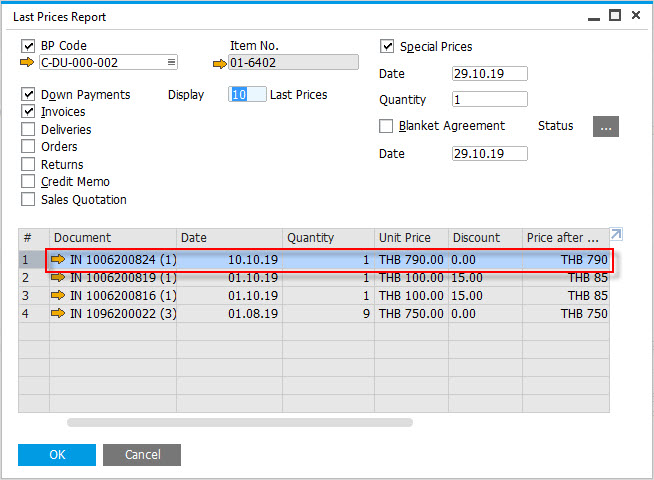Minimize the Last Prices Report window

594,18
